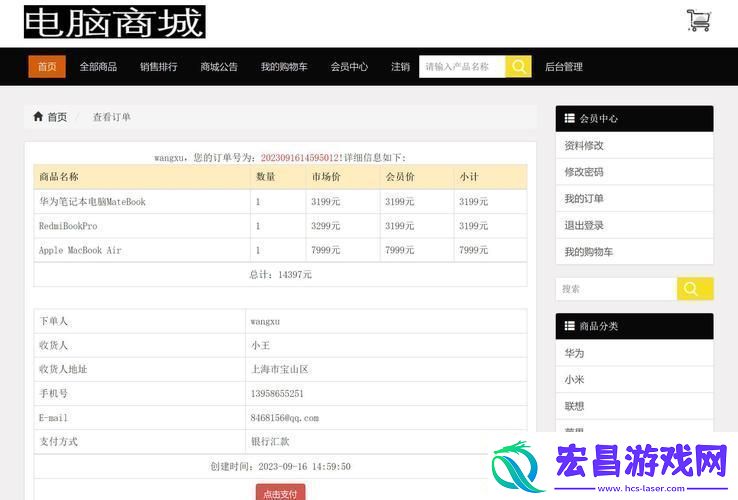The width and height of the screenshot is (738, 500).
Task: Click 总计：14397元 total row
Action: click(x=281, y=274)
